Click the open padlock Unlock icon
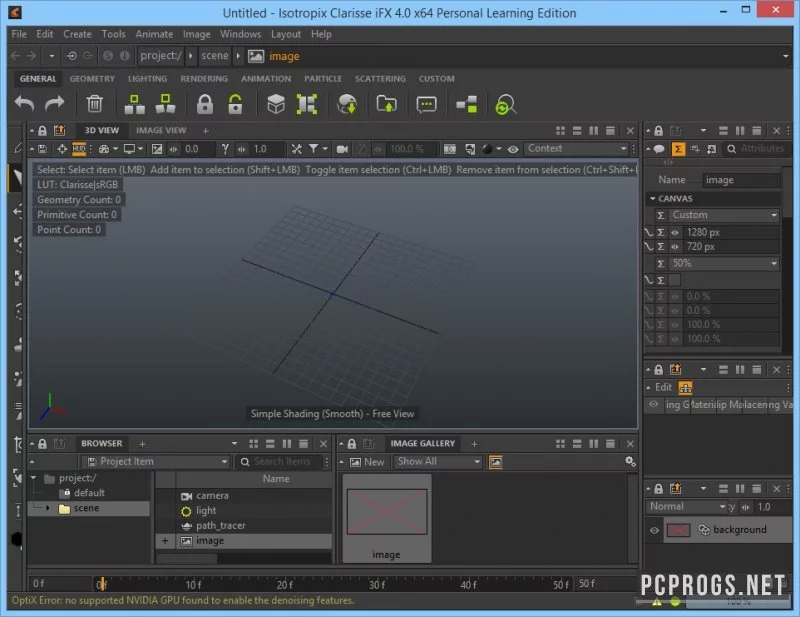Screen dimensions: 800x617 [235, 104]
